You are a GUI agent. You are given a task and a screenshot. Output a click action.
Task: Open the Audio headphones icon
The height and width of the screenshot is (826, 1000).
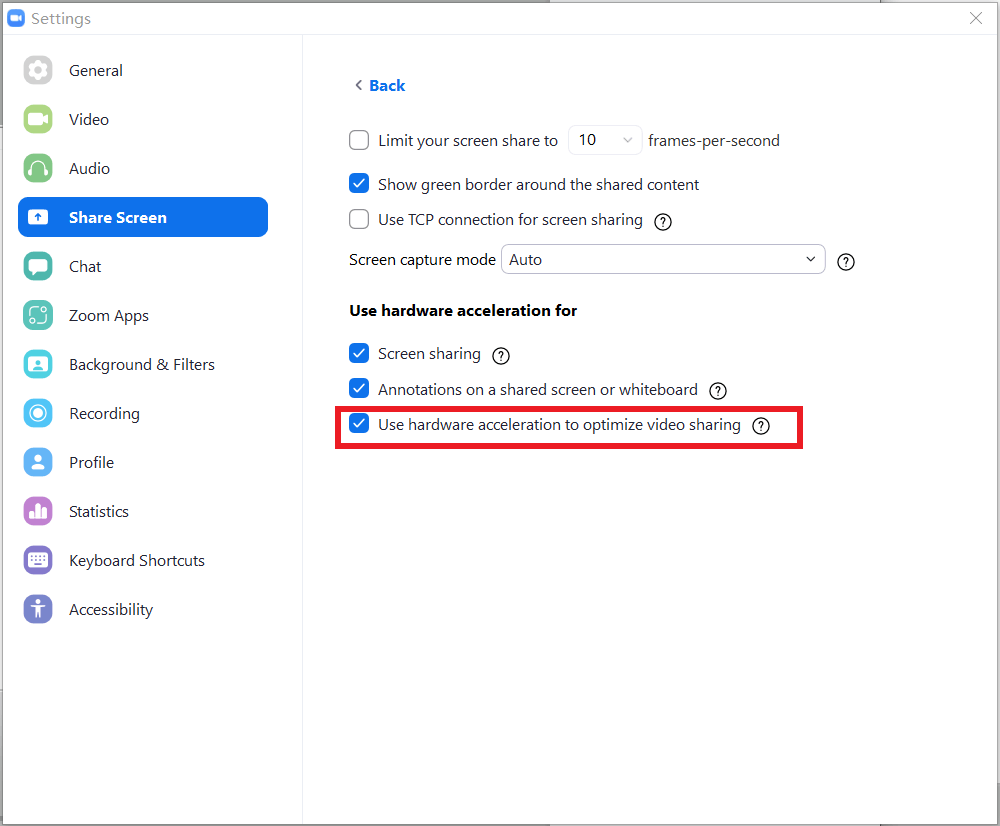coord(38,168)
